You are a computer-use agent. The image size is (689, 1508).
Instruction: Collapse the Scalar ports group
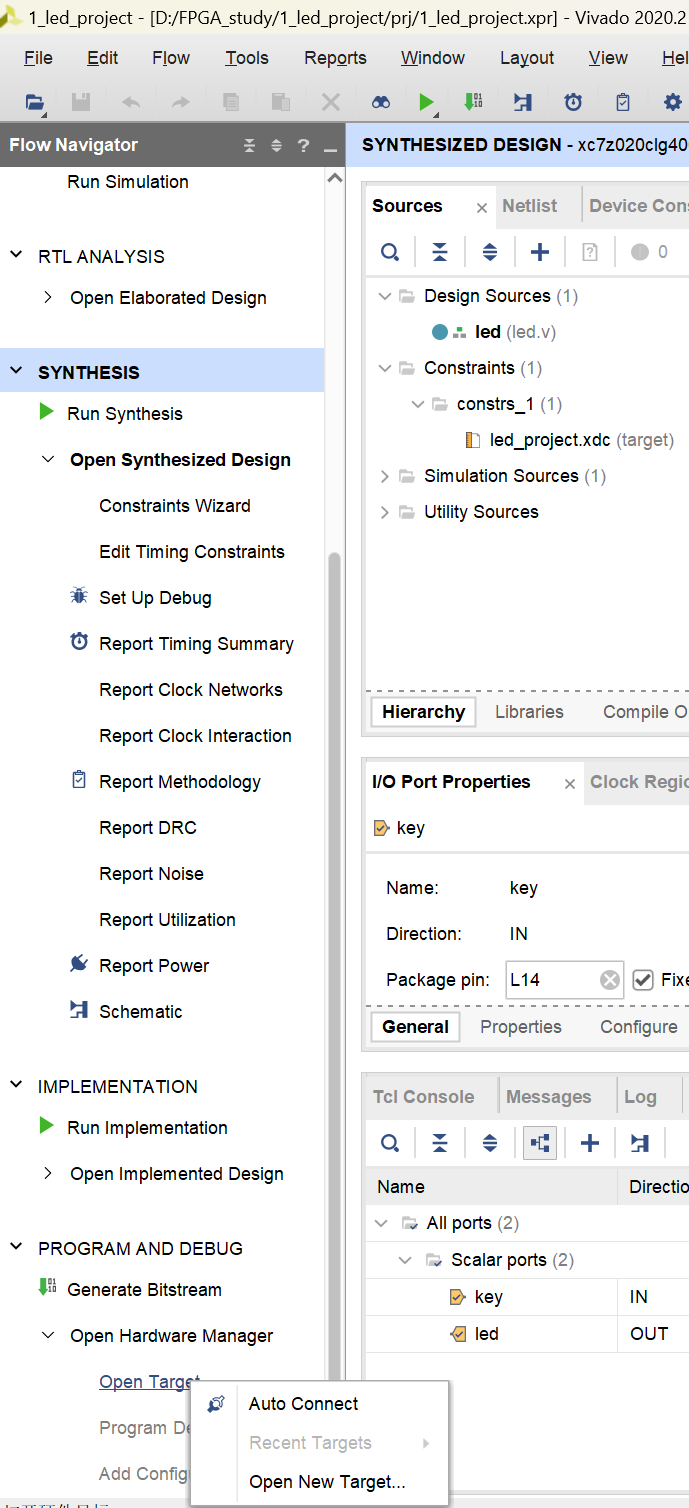point(406,1260)
